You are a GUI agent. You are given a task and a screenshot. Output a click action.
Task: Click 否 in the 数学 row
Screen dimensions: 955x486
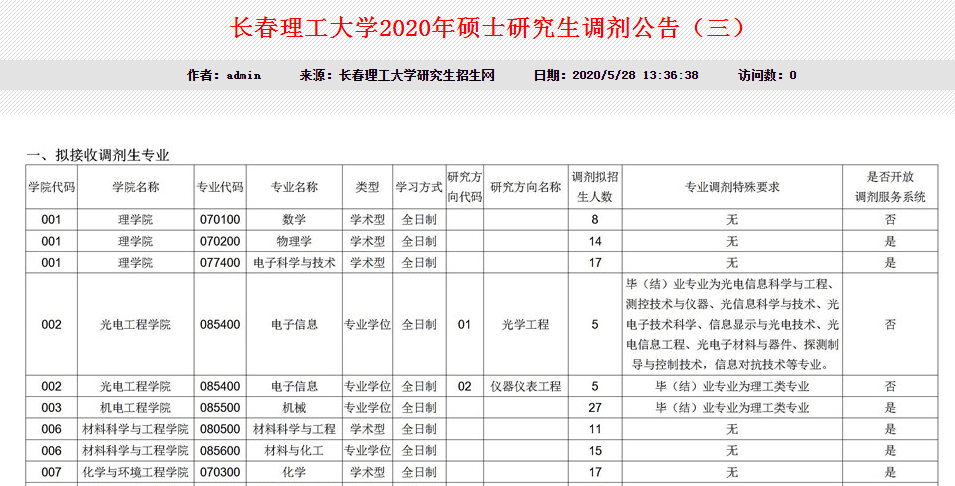pos(890,220)
